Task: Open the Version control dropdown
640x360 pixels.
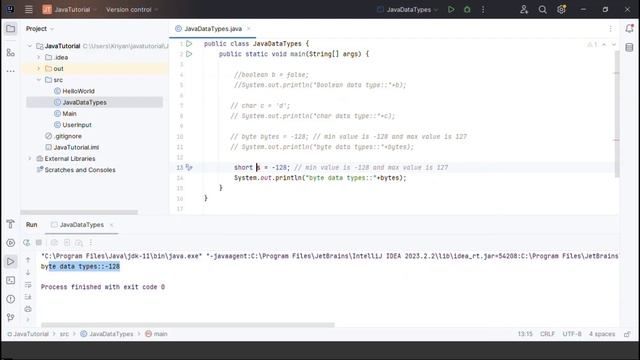Action: pos(131,9)
